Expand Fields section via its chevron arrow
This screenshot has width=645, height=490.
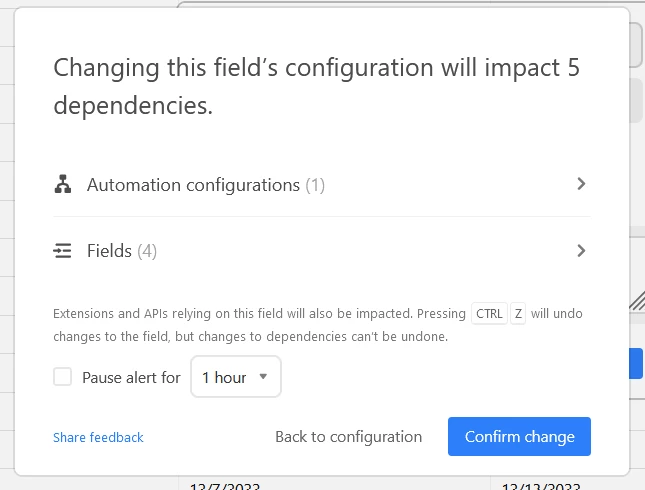pos(581,251)
